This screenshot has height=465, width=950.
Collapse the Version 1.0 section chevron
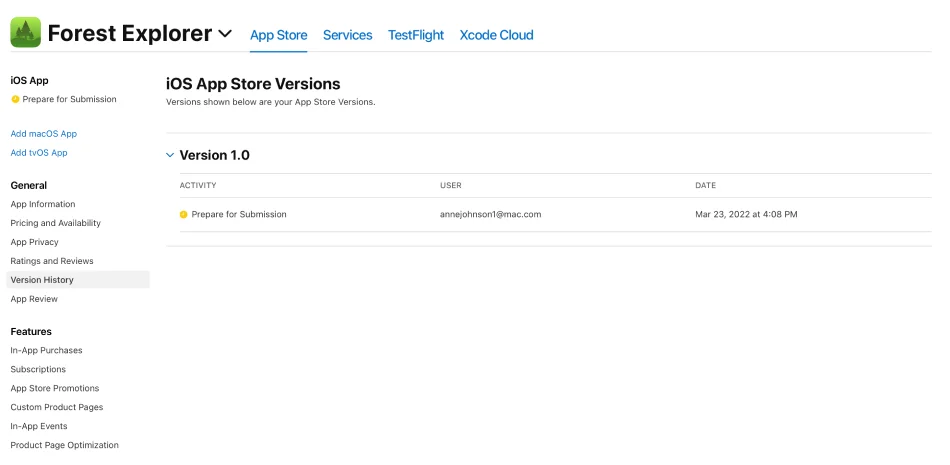[170, 155]
